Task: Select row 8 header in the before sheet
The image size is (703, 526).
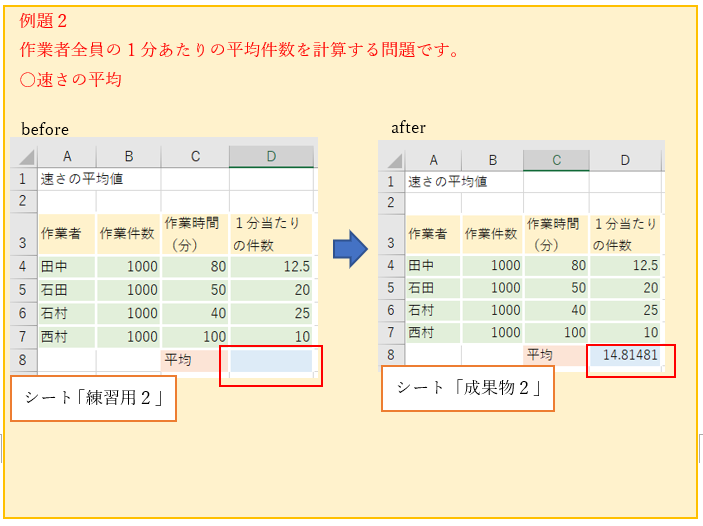Action: tap(23, 359)
